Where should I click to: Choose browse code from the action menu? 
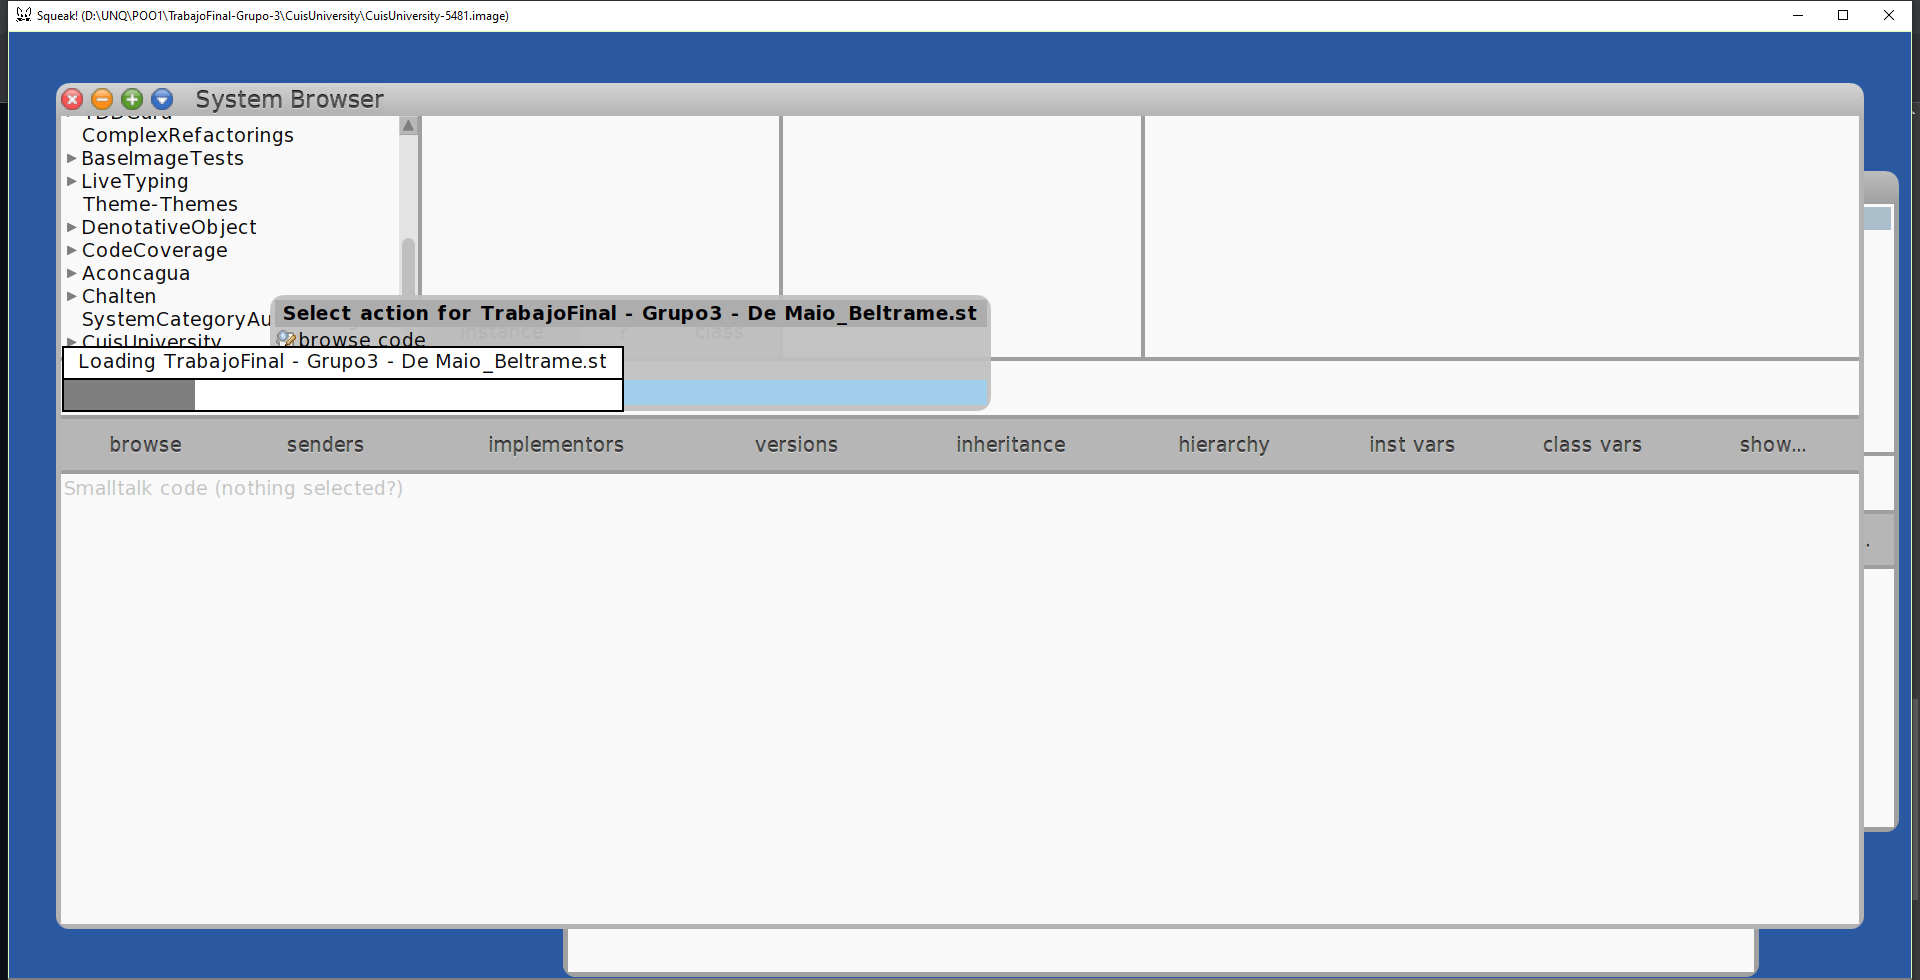pyautogui.click(x=361, y=339)
